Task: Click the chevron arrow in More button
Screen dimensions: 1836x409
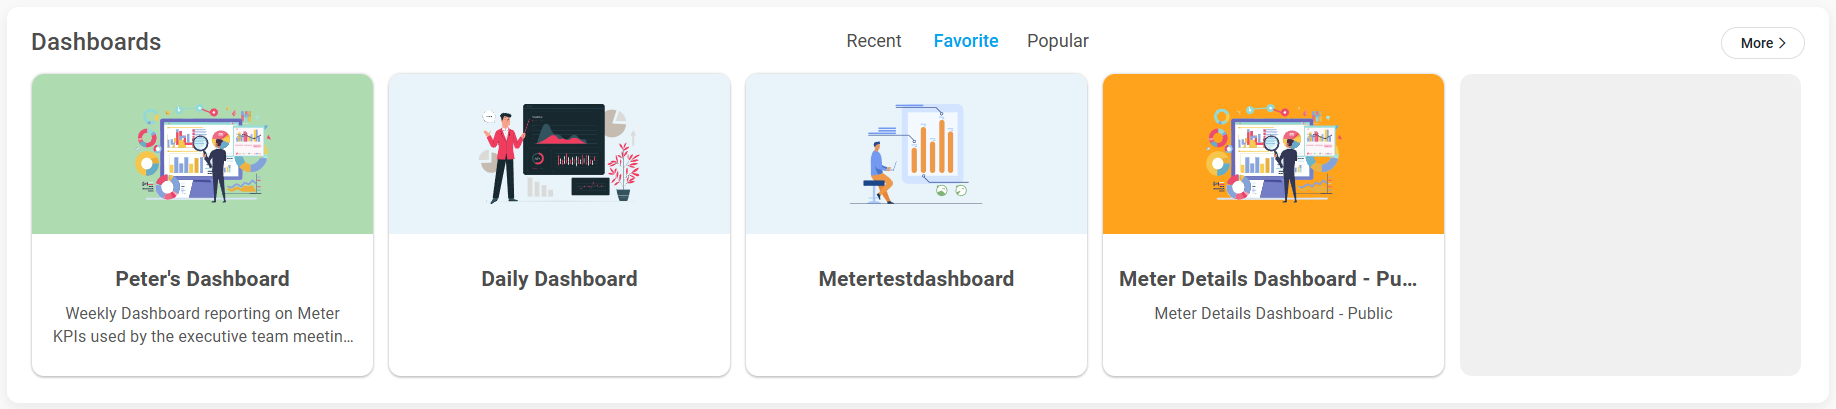Action: 1782,43
